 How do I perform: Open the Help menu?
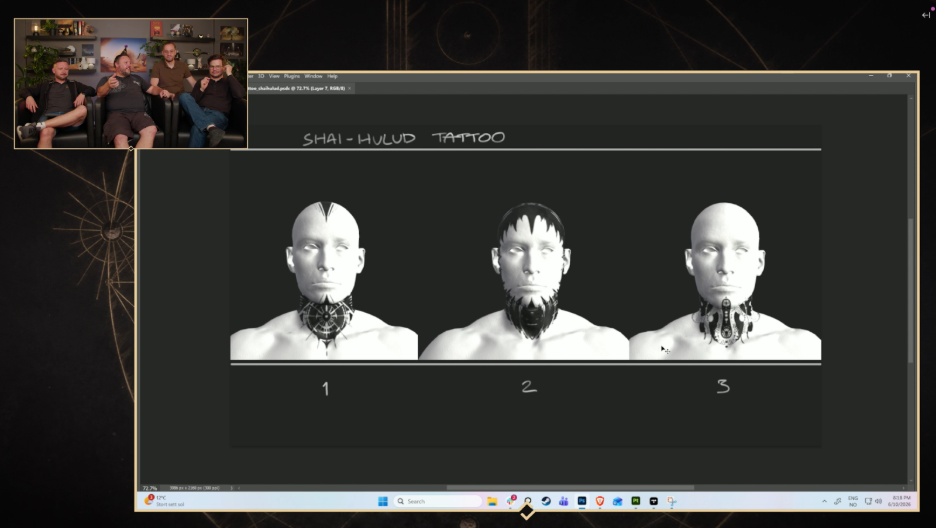332,76
